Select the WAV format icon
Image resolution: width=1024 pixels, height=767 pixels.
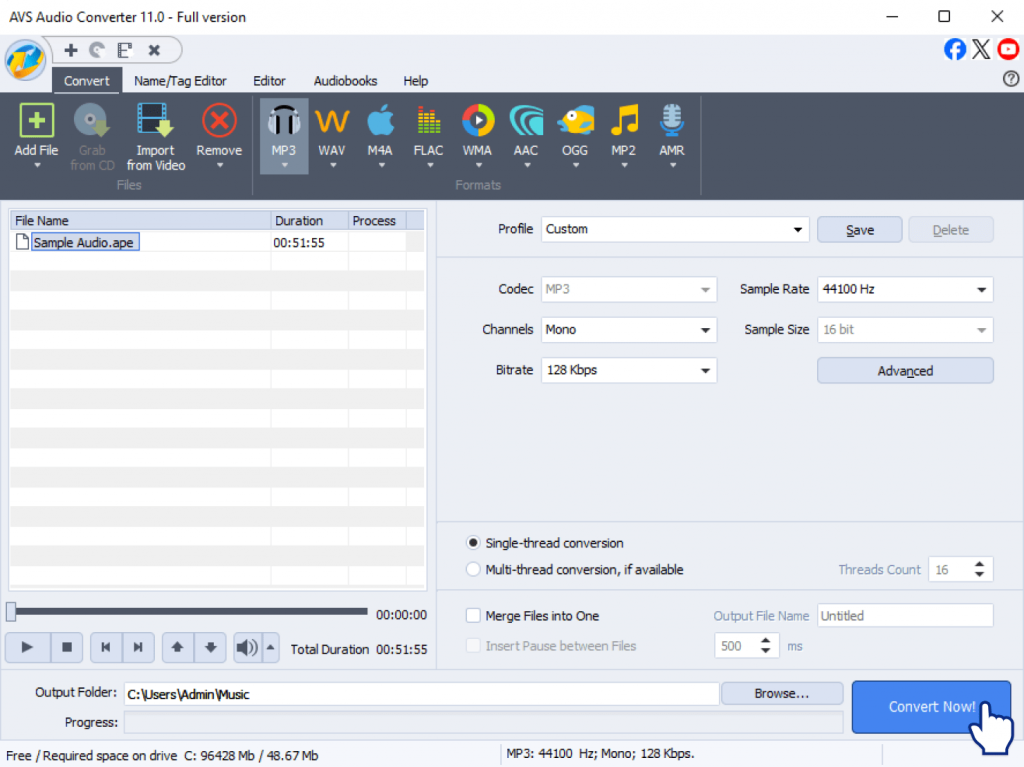332,121
